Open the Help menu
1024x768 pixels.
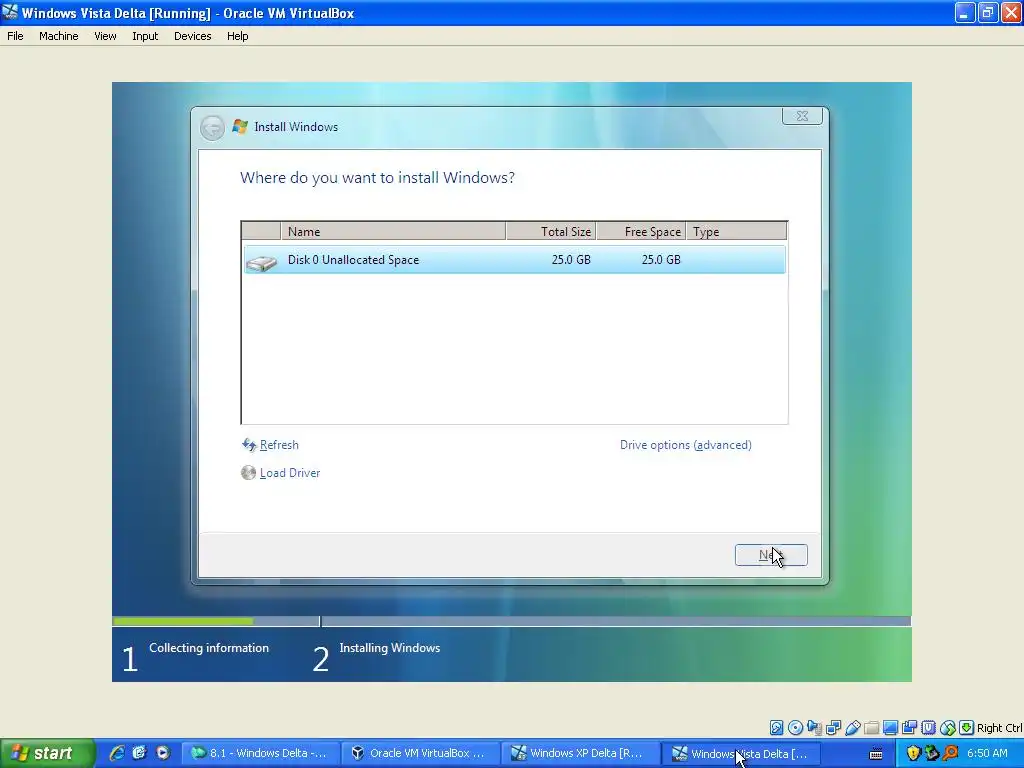pos(238,36)
